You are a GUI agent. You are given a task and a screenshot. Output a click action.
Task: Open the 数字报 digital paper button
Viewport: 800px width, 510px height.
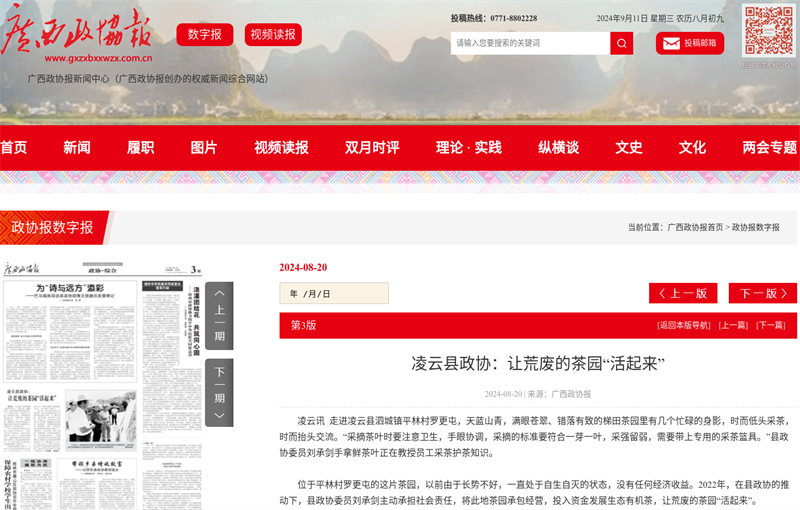(205, 35)
